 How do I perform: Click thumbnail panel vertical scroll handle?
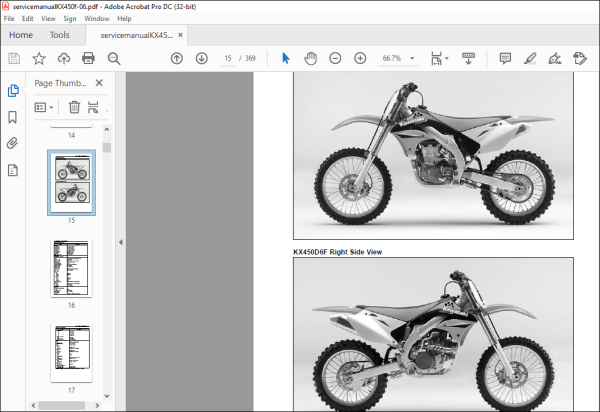[x=107, y=147]
